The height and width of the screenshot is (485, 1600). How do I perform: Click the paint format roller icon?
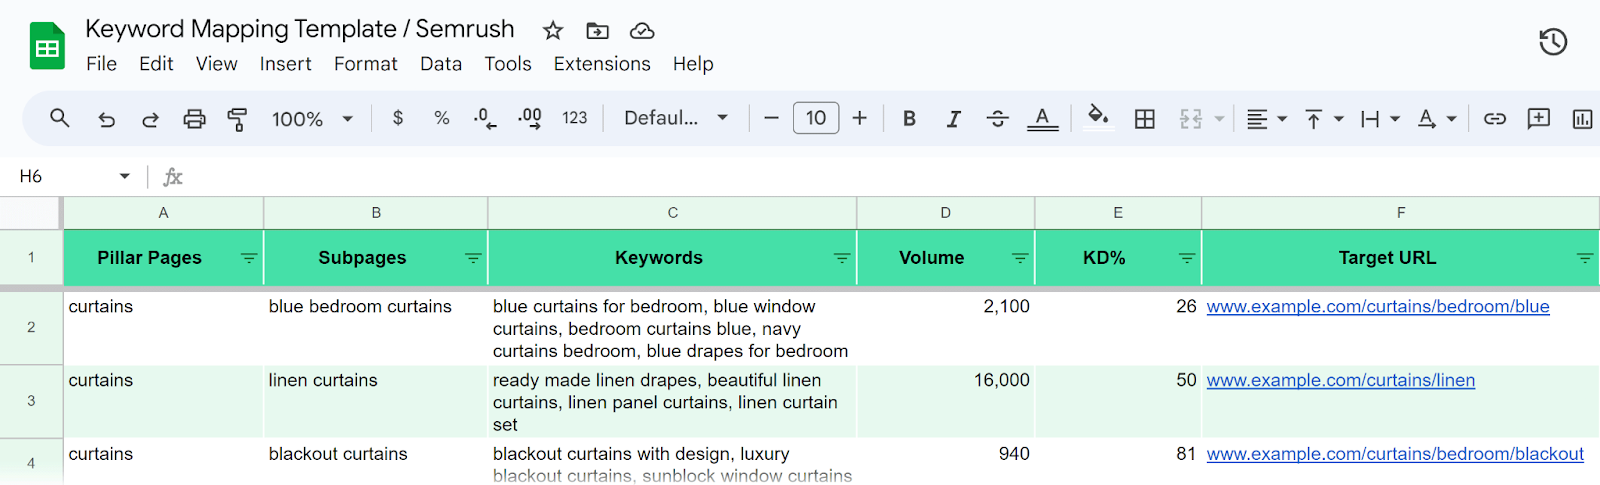(x=237, y=119)
